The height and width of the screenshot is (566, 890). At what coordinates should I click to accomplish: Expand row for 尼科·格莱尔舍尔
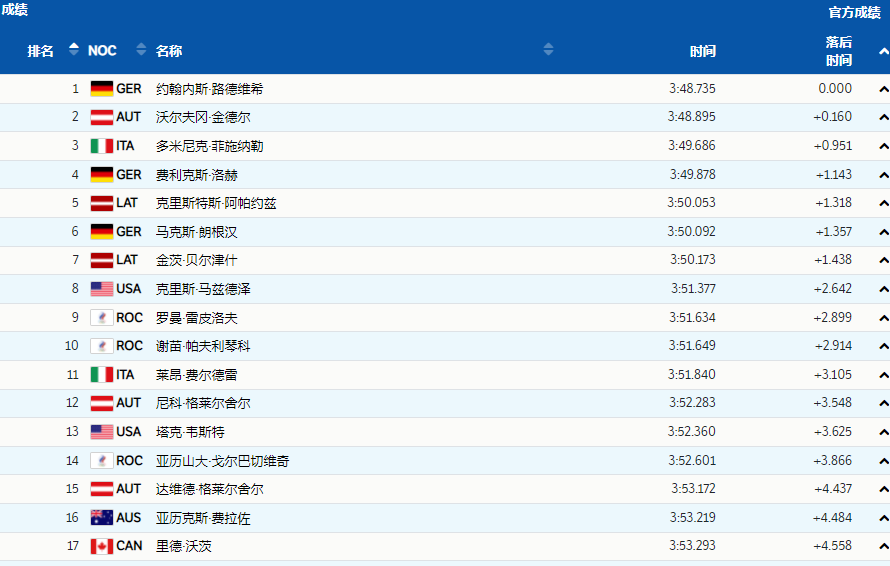point(883,404)
